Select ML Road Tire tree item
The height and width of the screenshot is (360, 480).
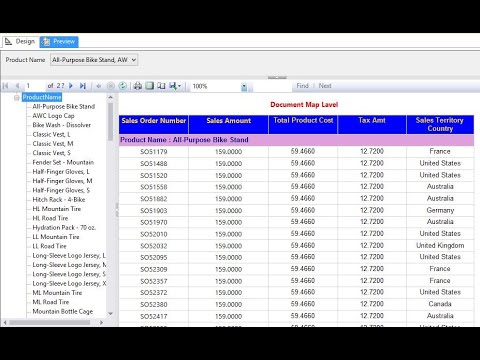point(51,303)
